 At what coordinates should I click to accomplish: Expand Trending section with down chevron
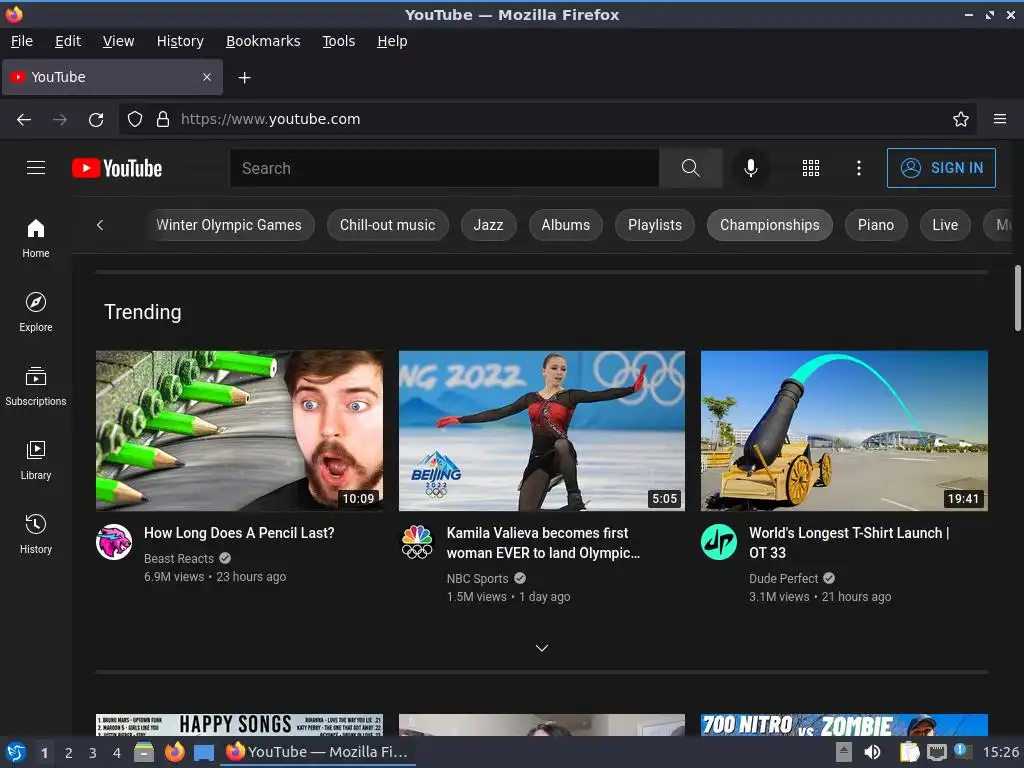tap(541, 648)
